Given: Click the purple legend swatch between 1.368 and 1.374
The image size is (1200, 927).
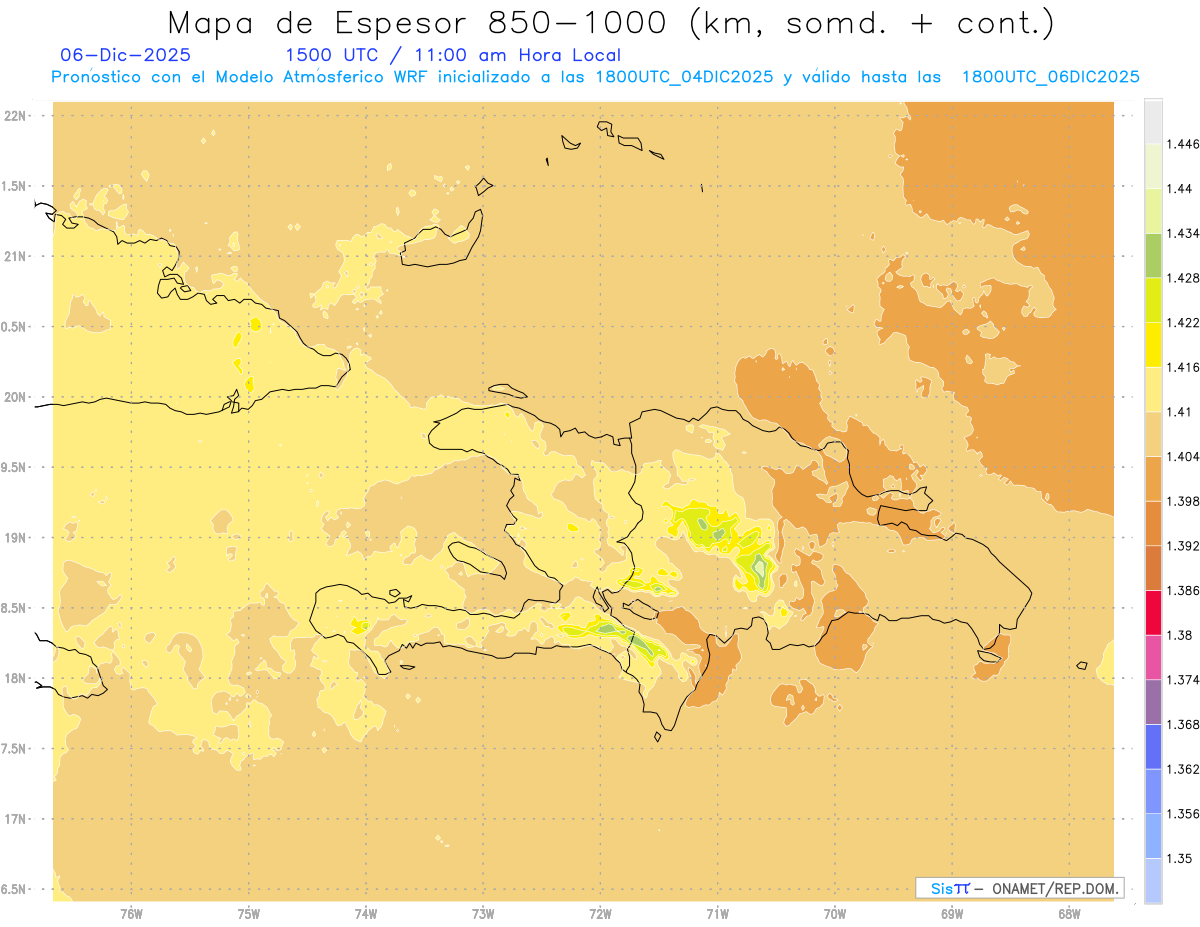Looking at the screenshot, I should [x=1153, y=702].
